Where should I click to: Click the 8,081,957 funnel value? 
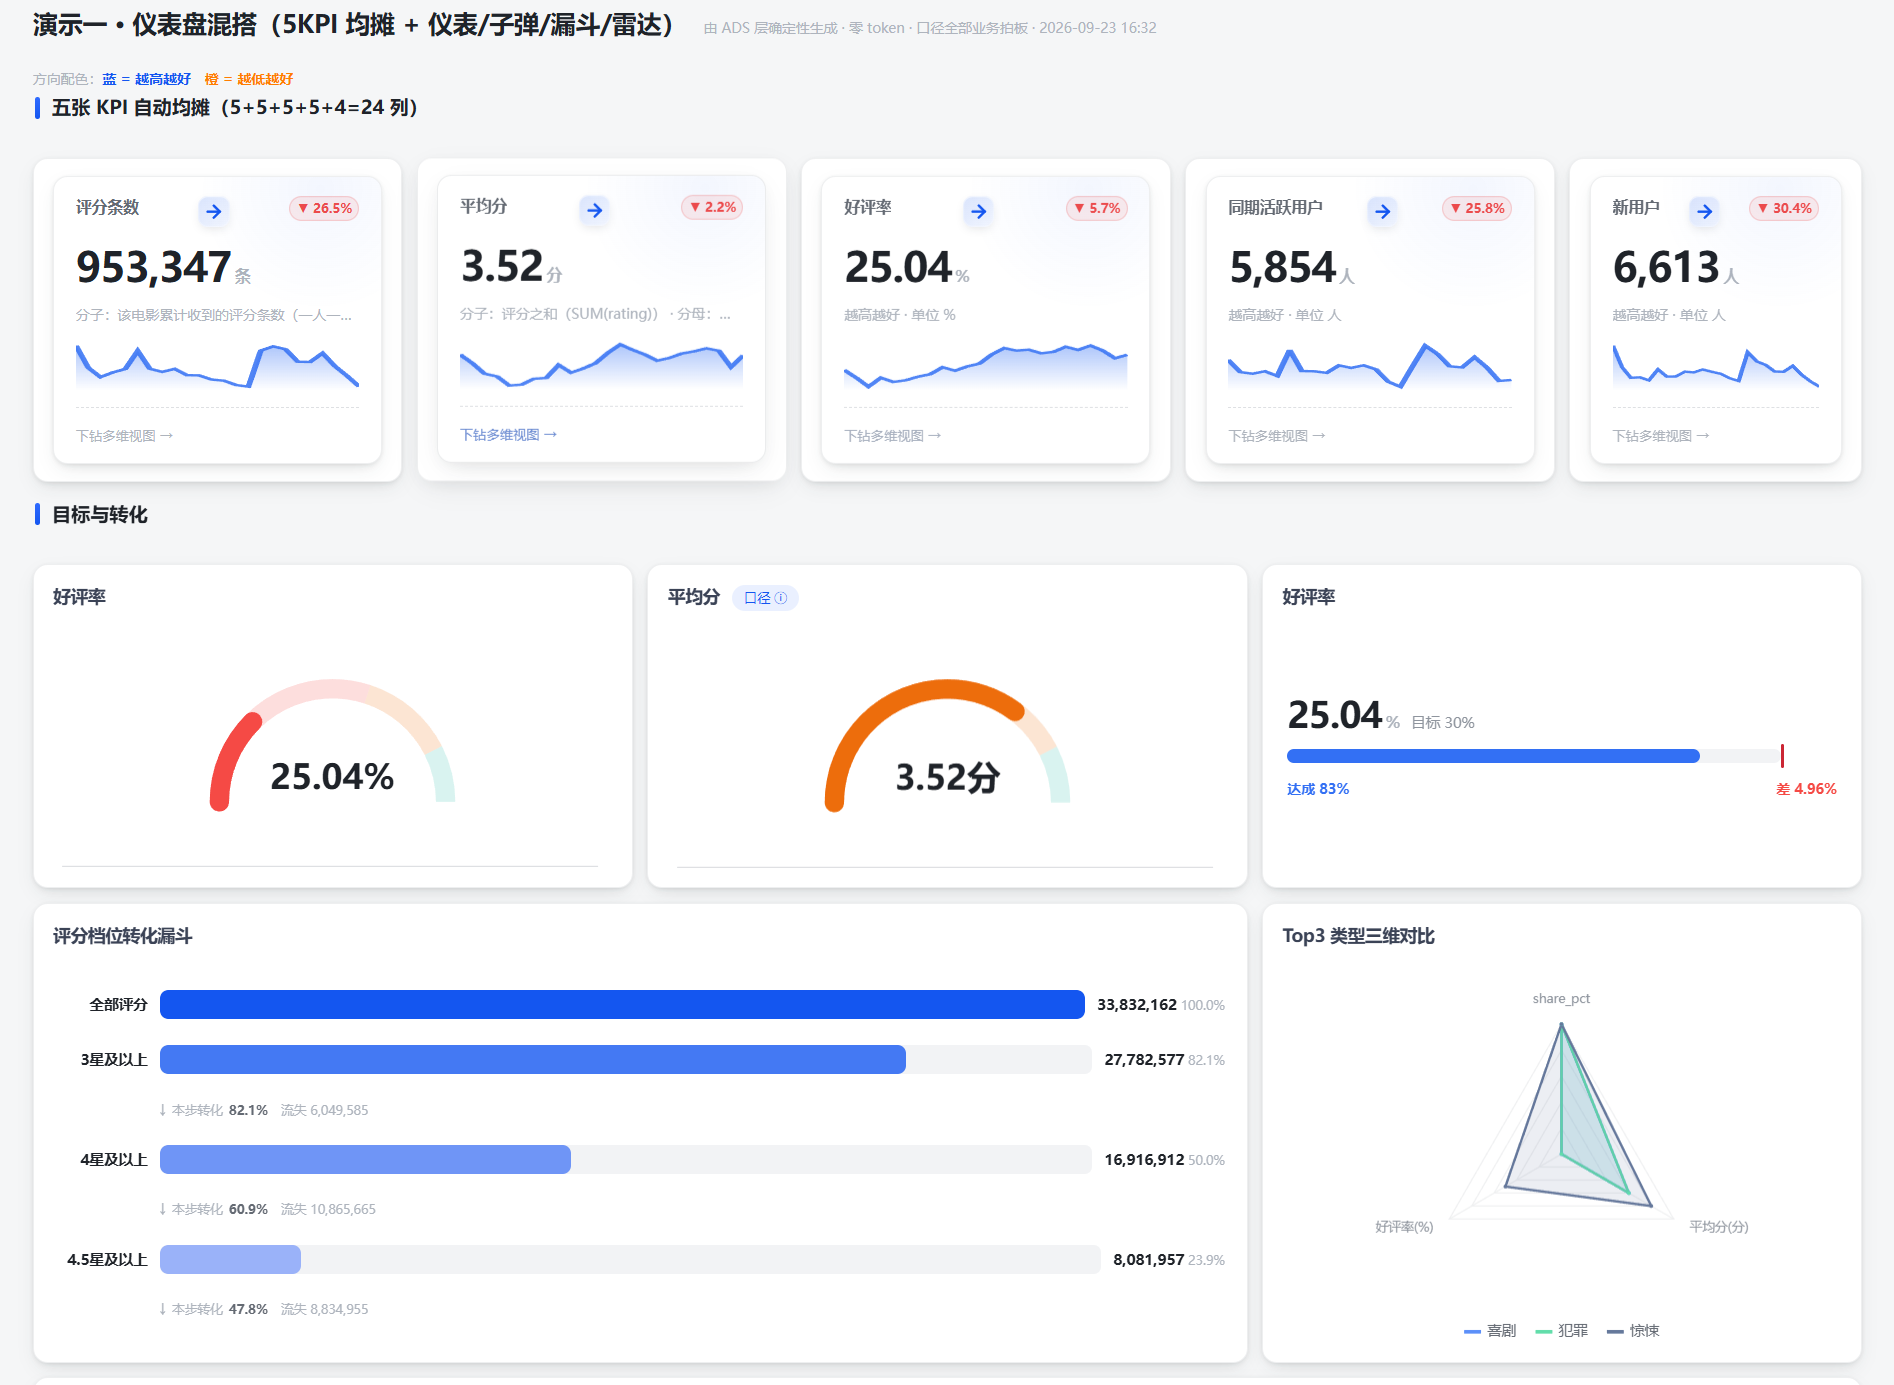pos(1149,1260)
